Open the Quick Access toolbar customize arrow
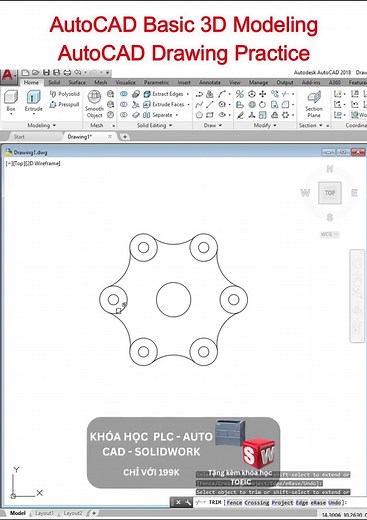Viewport: 367px width, 520px height. click(x=108, y=72)
